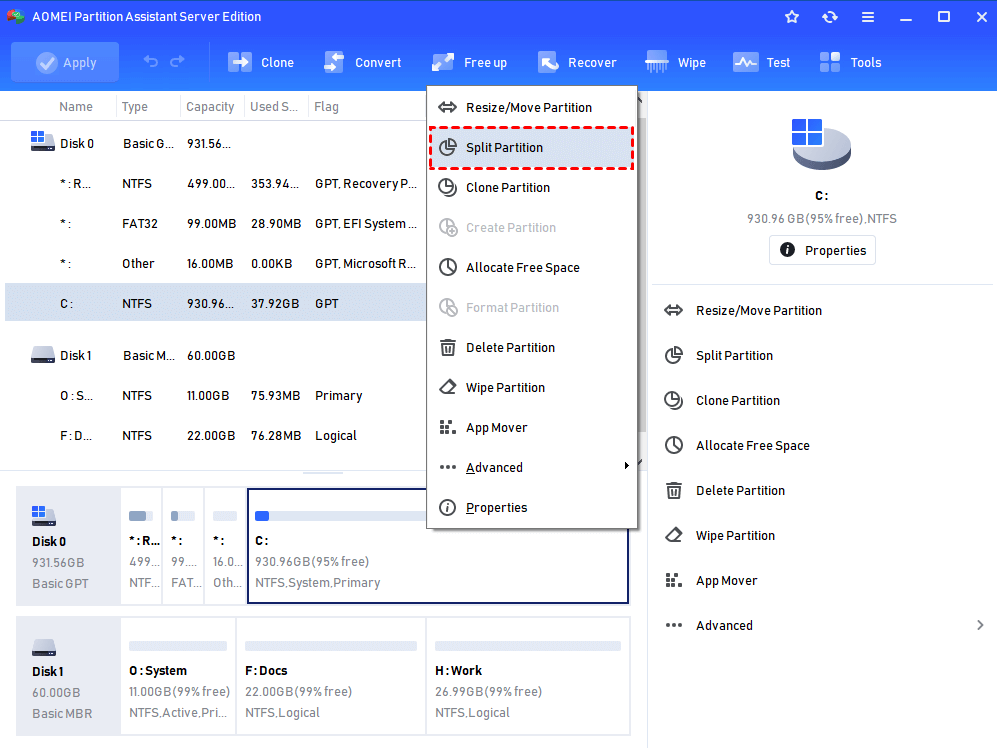Click Clone Partition in right panel
Image resolution: width=997 pixels, height=748 pixels.
pyautogui.click(x=738, y=401)
